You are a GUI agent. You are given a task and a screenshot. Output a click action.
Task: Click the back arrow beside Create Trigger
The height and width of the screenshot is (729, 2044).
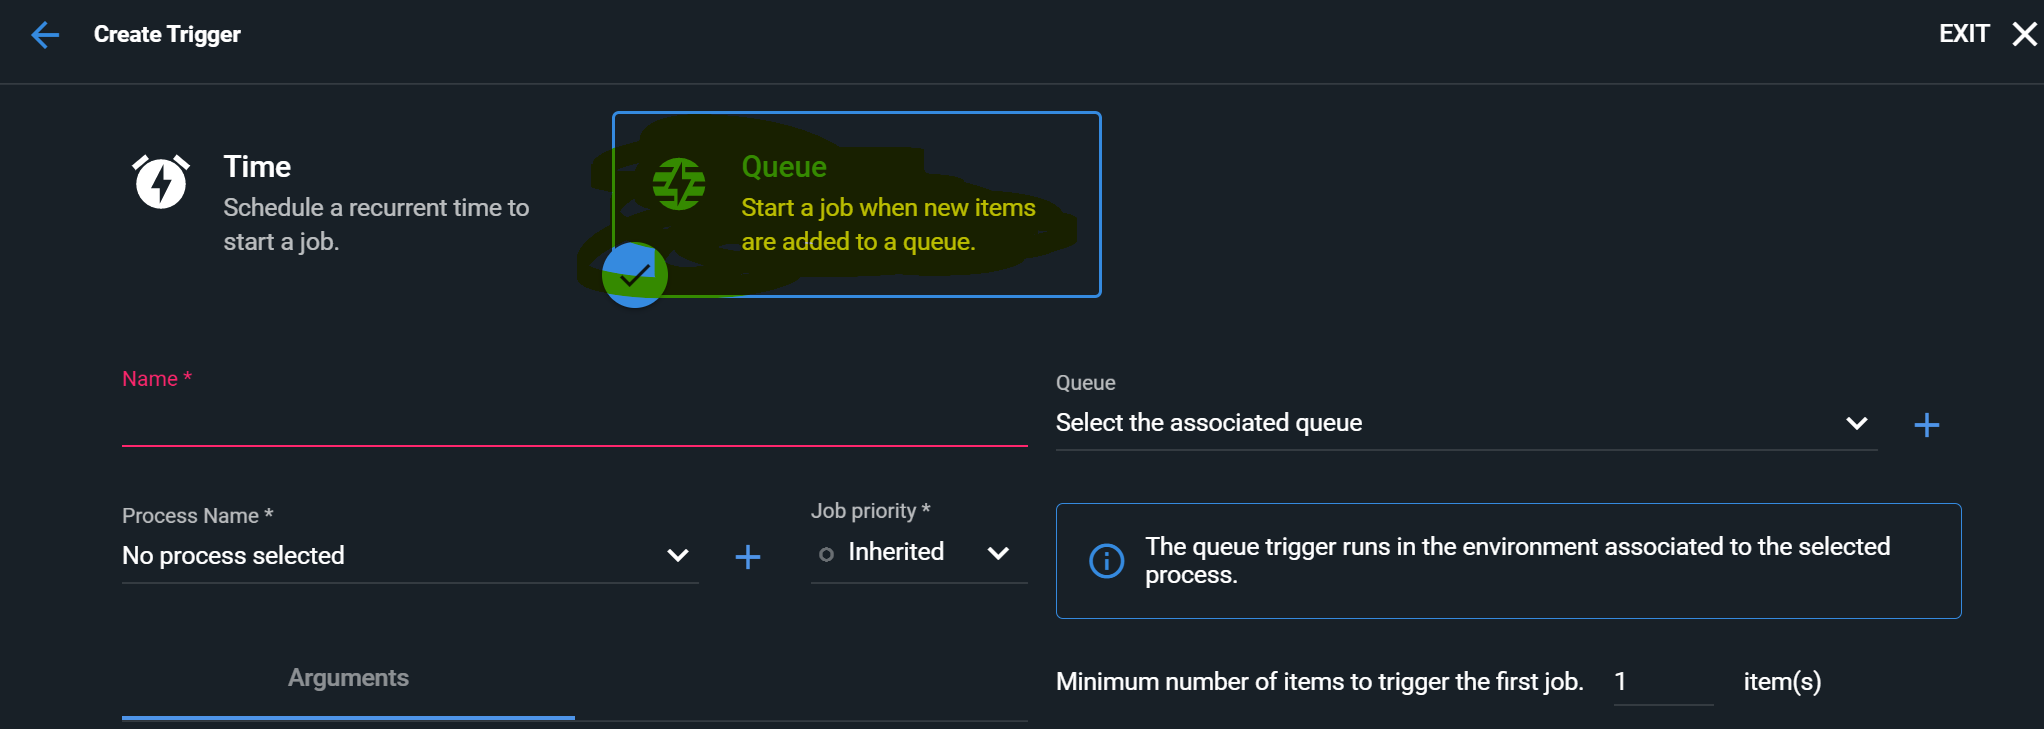(43, 34)
